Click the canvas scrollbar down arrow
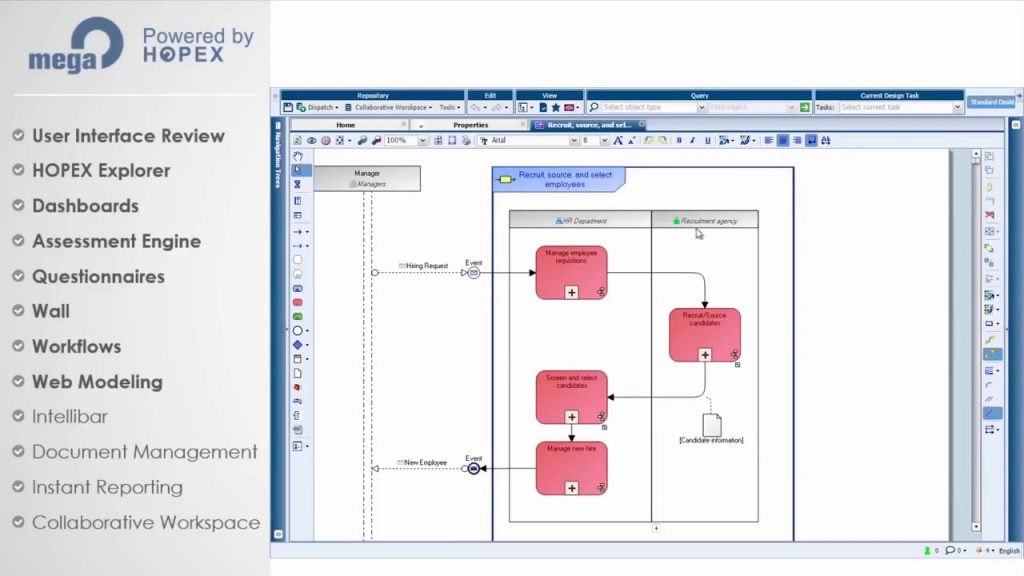This screenshot has height=576, width=1024. click(976, 526)
